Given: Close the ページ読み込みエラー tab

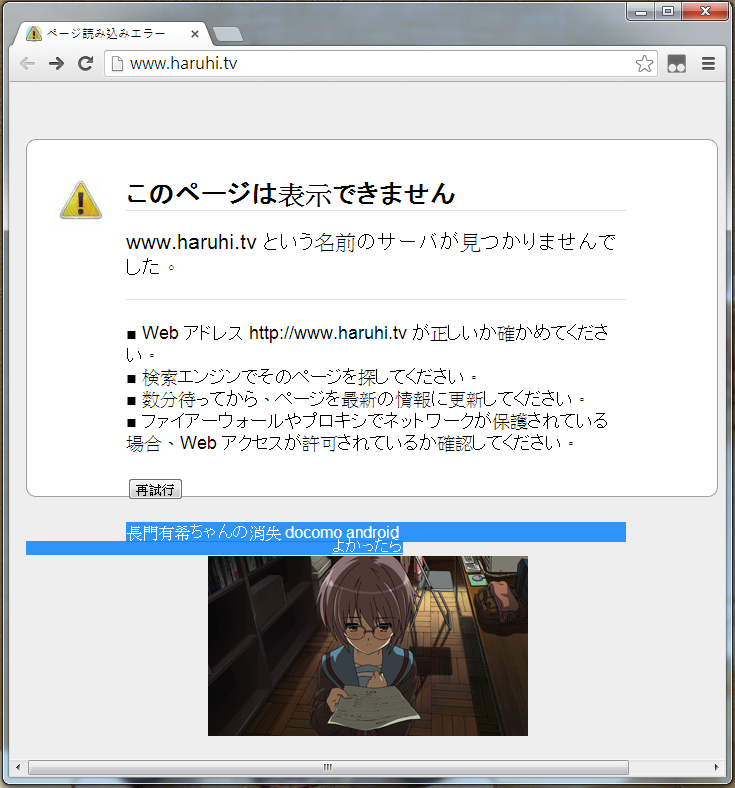Looking at the screenshot, I should pos(195,34).
